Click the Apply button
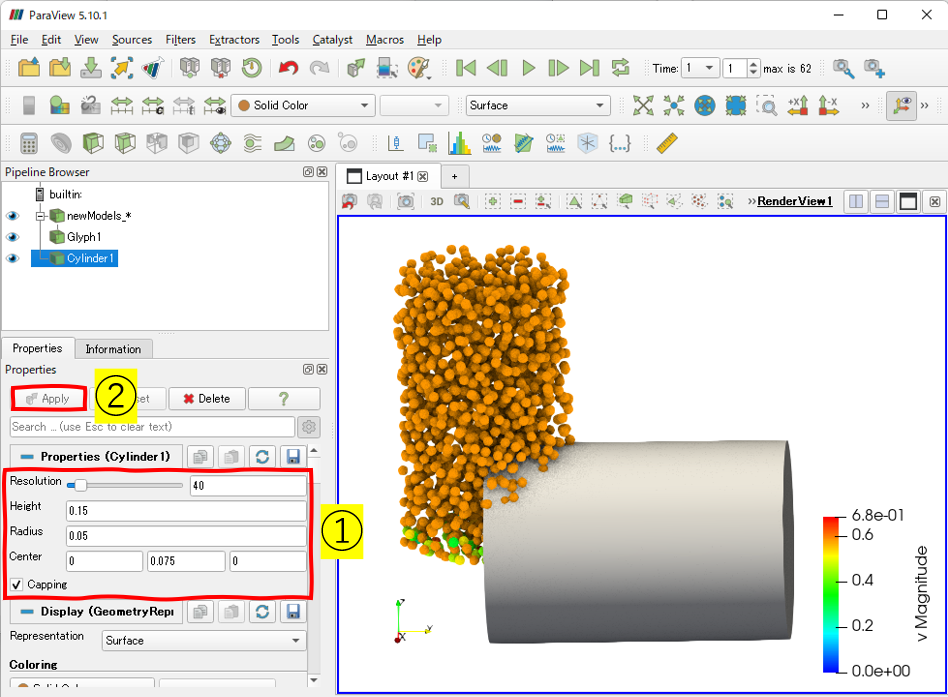948x697 pixels. 48,398
